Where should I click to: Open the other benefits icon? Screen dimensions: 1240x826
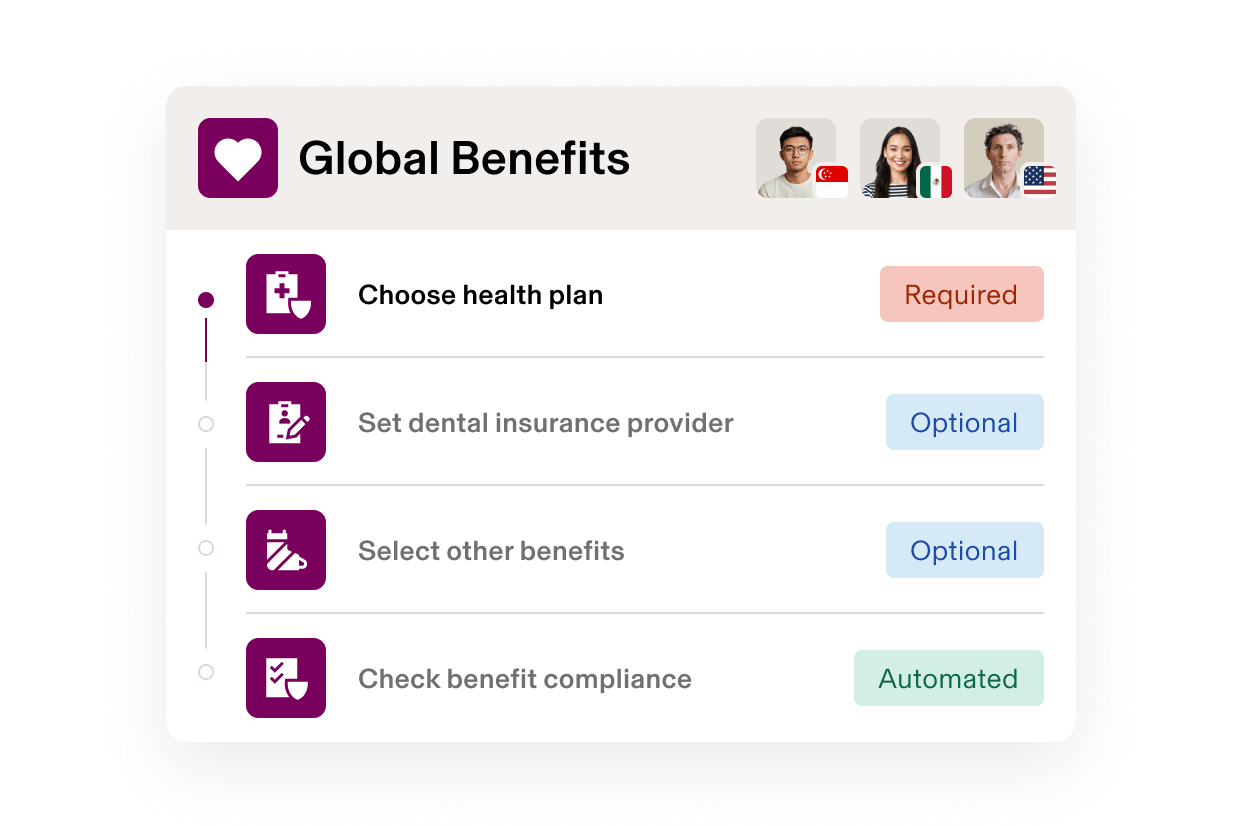pos(286,550)
